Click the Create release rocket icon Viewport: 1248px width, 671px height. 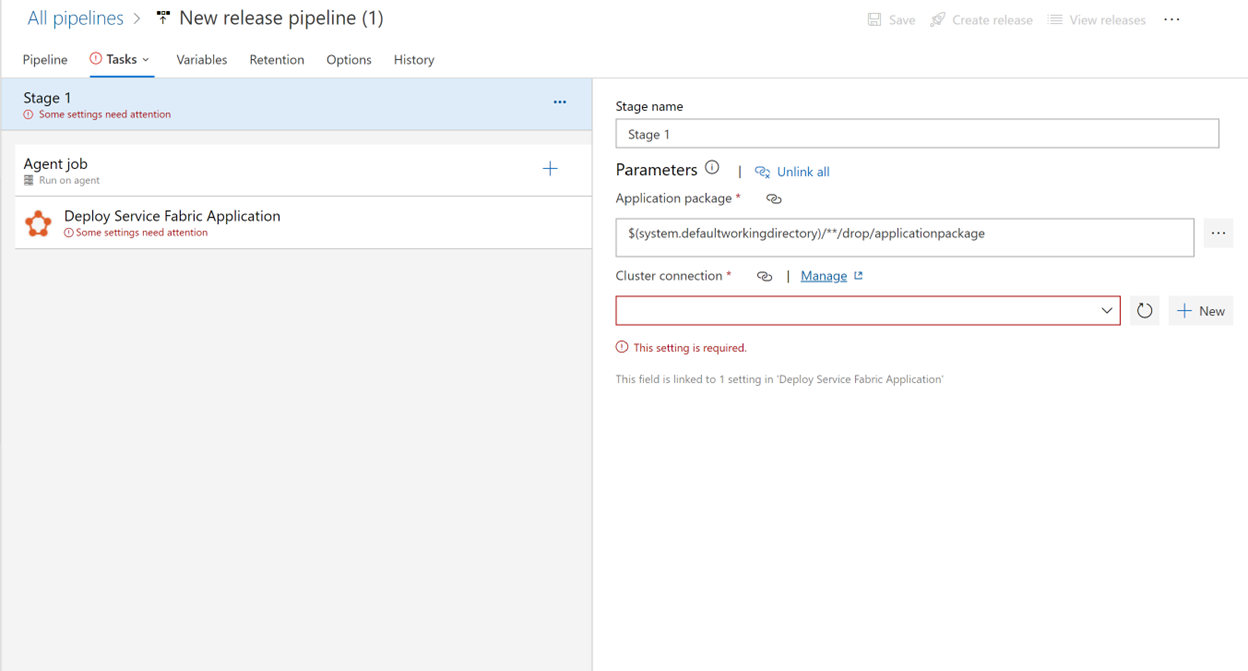point(937,20)
